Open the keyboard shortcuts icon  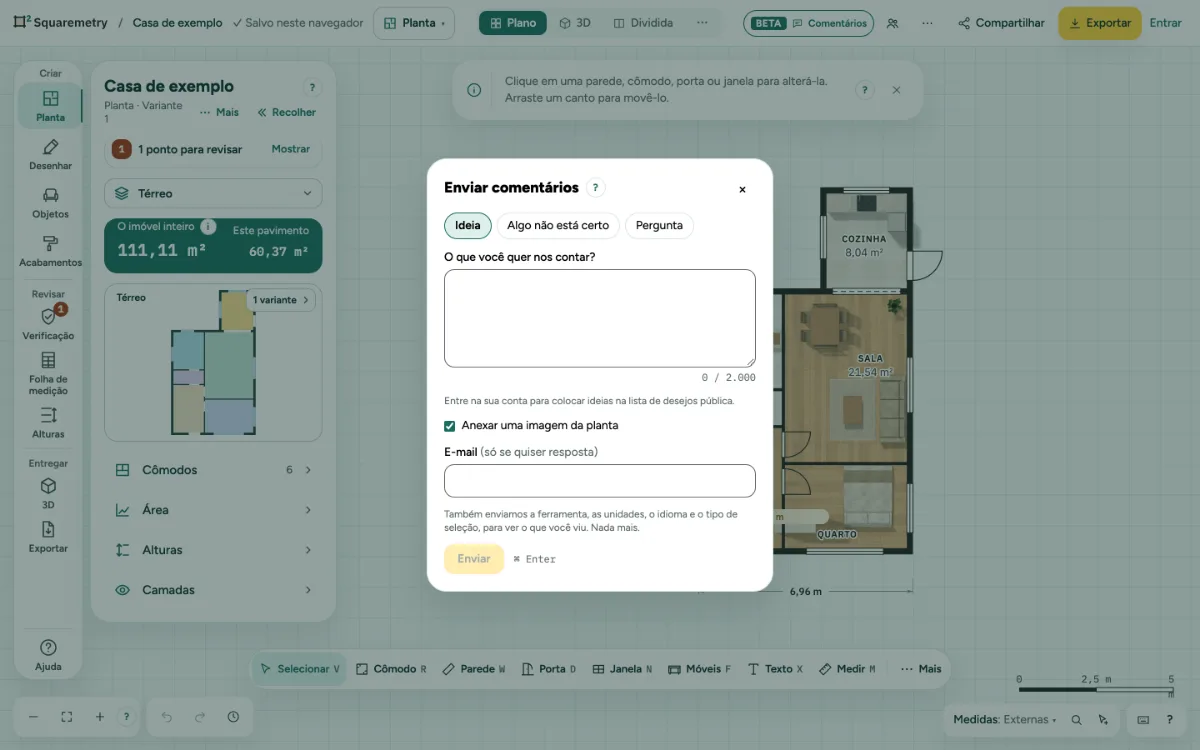click(x=1143, y=719)
